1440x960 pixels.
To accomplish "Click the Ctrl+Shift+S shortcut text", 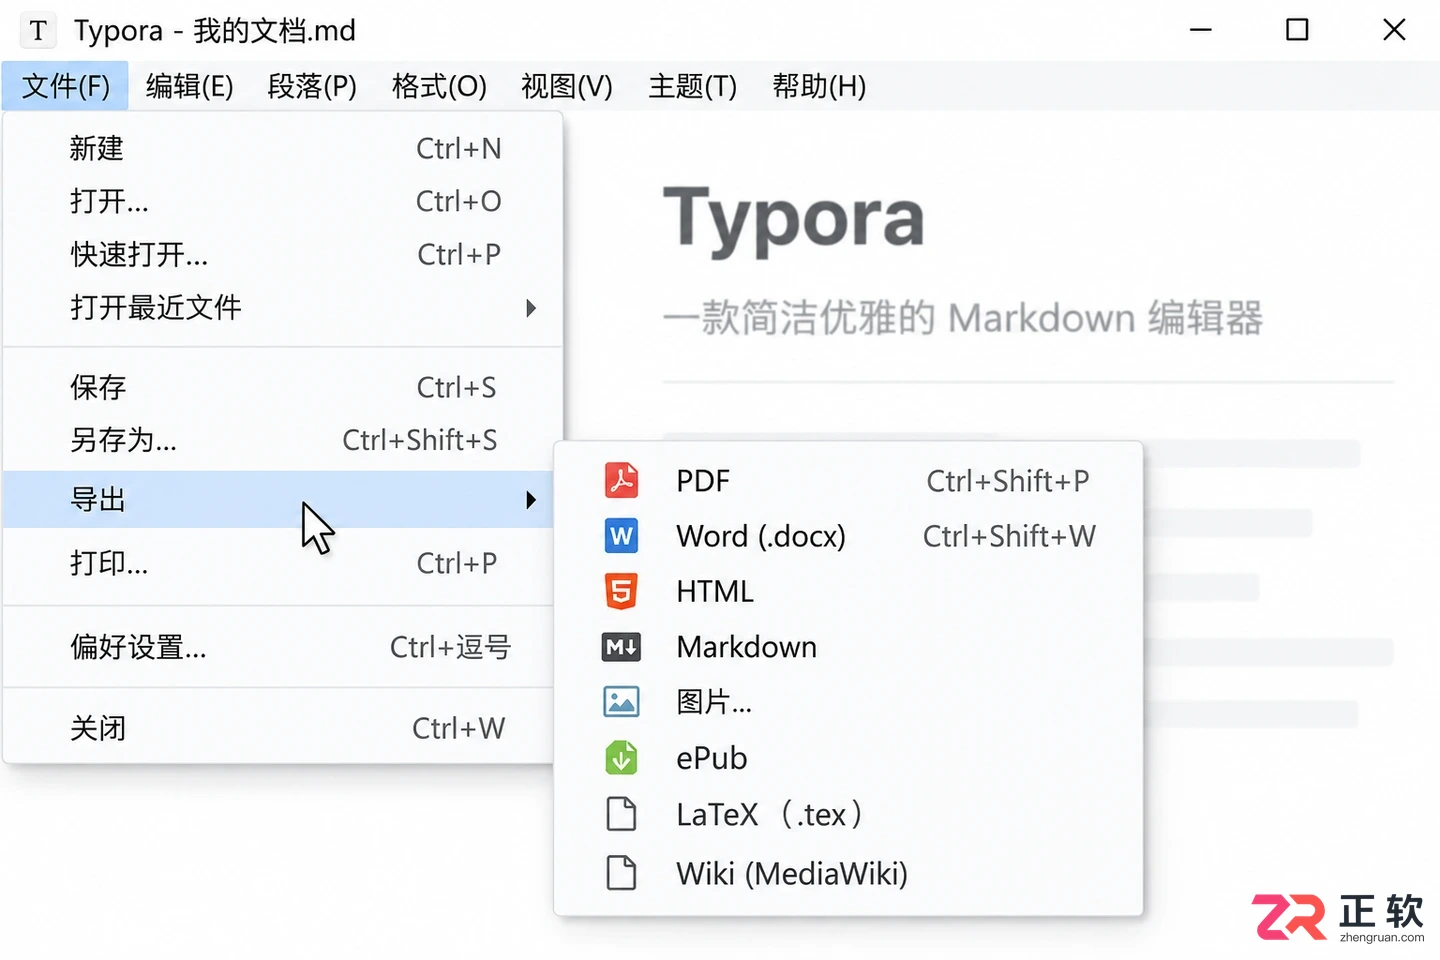I will pos(420,440).
